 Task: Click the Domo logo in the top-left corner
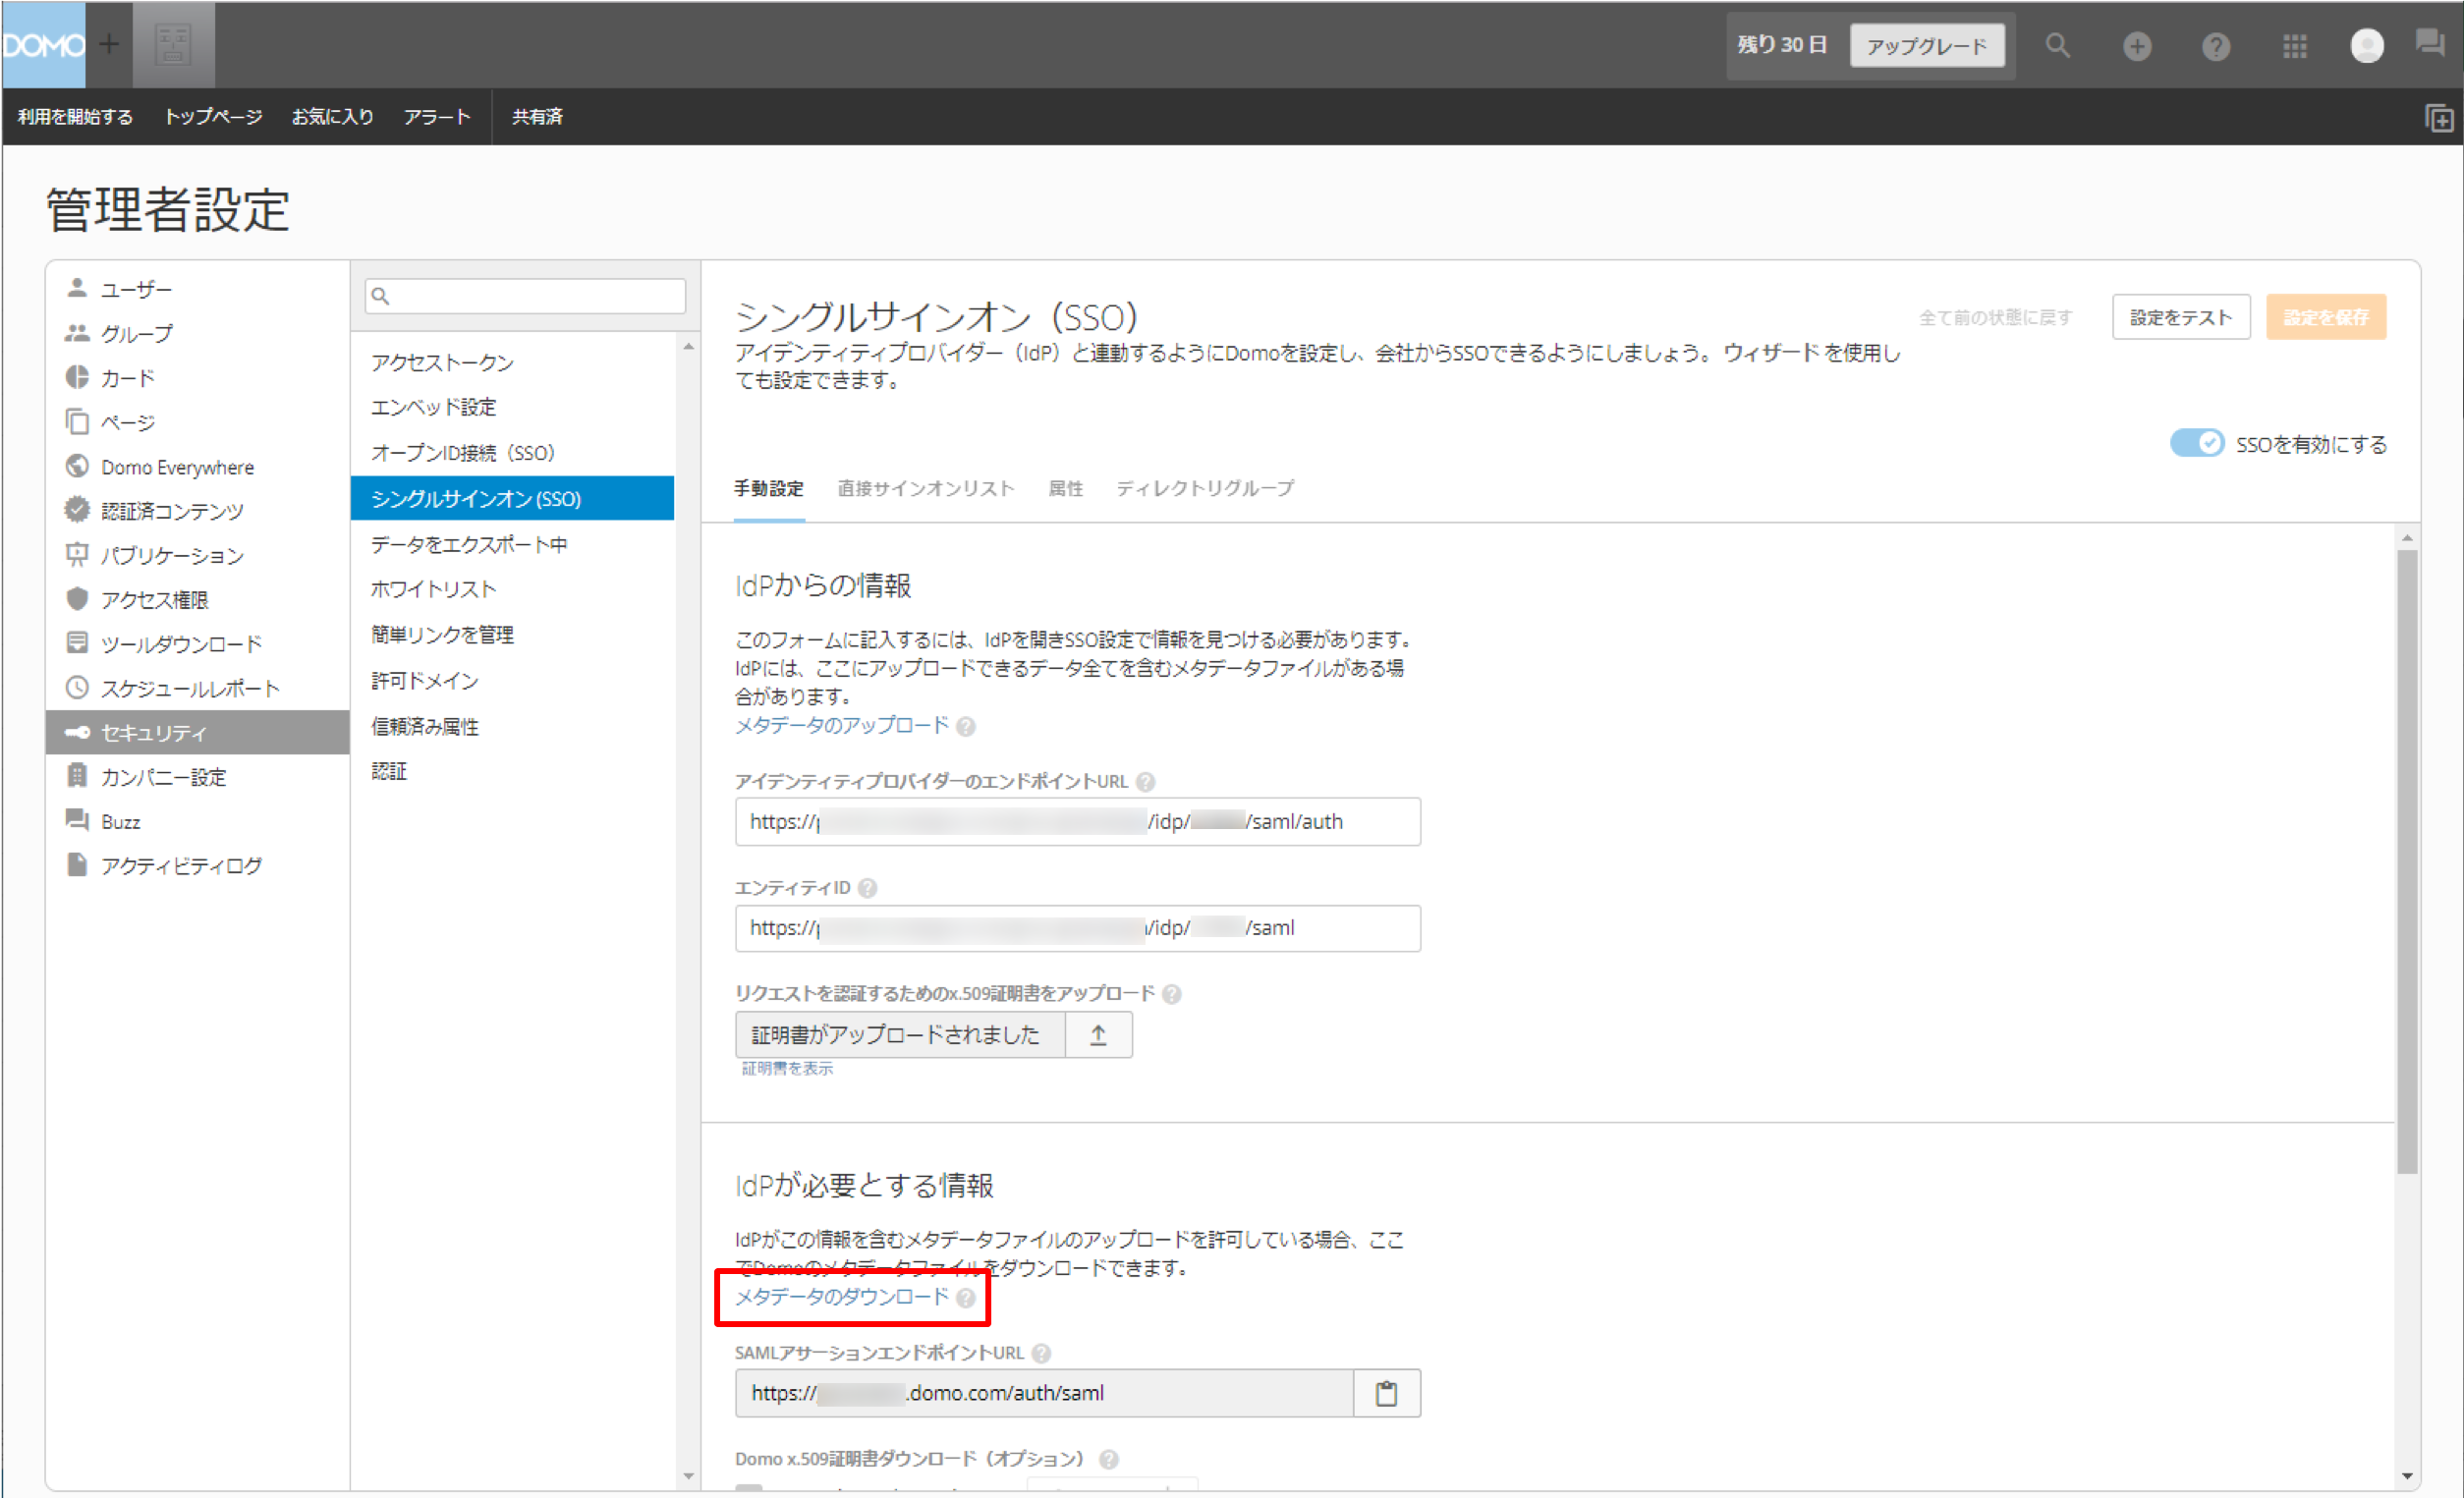click(43, 45)
